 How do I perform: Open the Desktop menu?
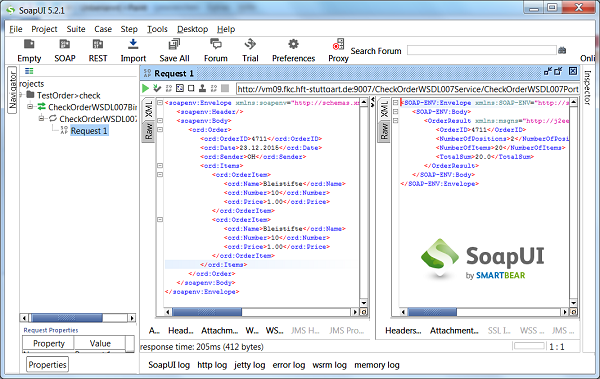pyautogui.click(x=192, y=29)
